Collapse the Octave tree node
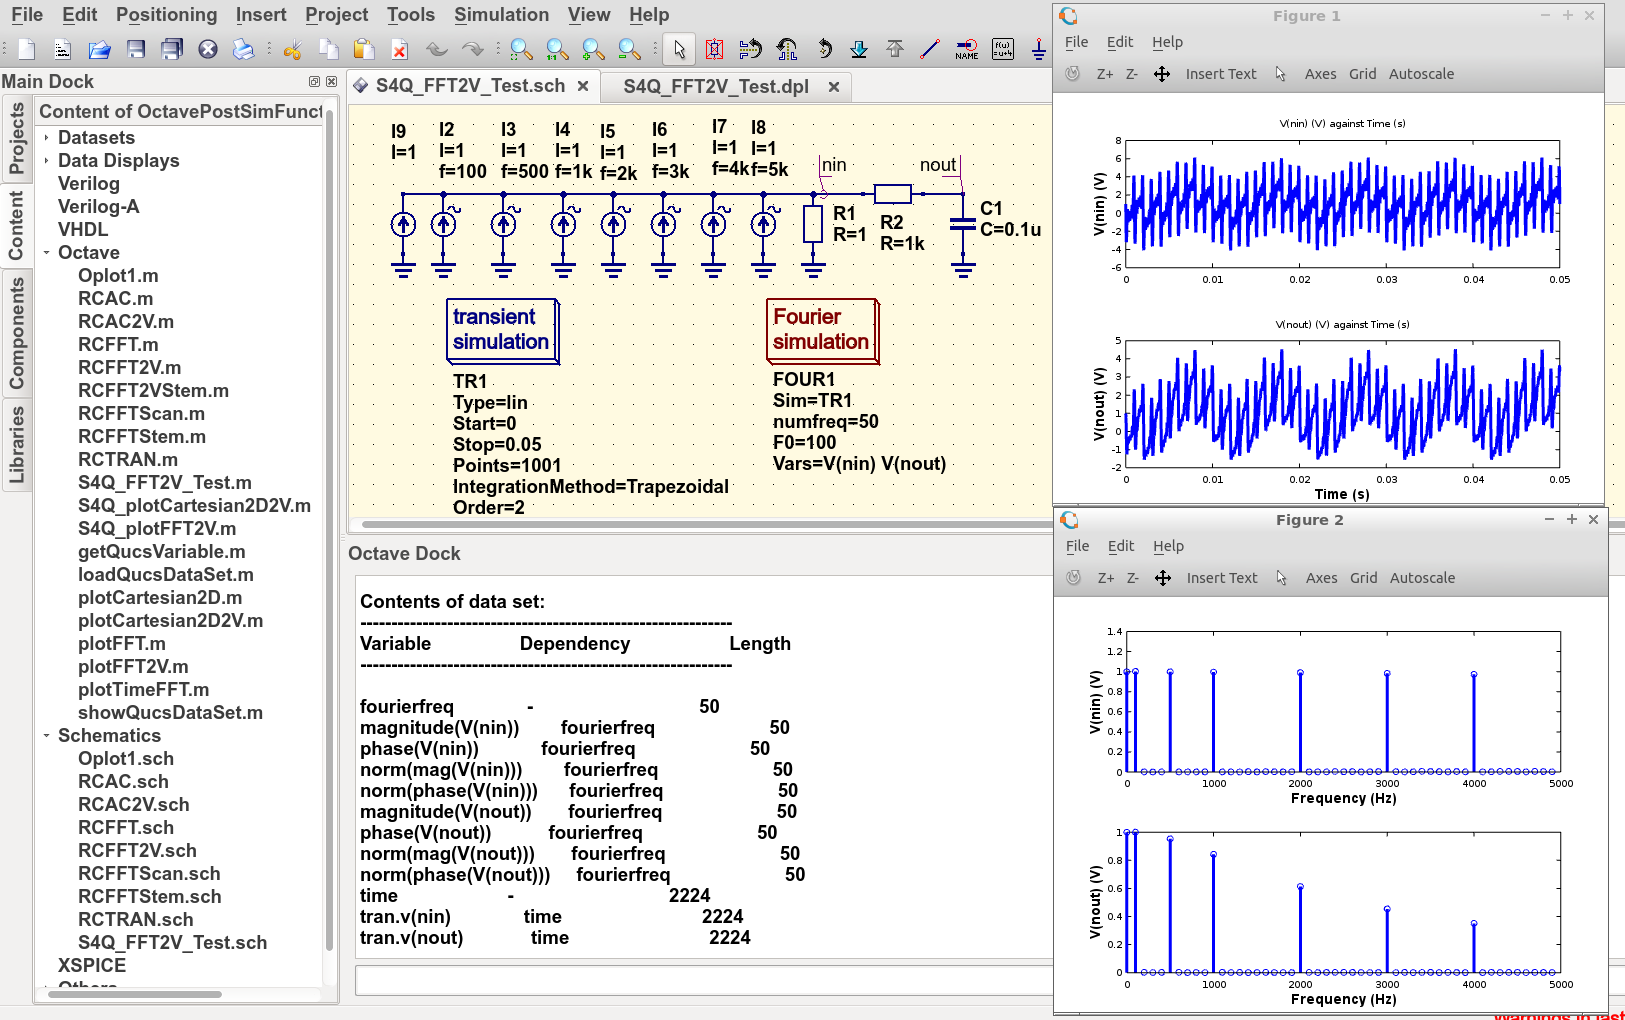This screenshot has height=1020, width=1625. pyautogui.click(x=46, y=253)
